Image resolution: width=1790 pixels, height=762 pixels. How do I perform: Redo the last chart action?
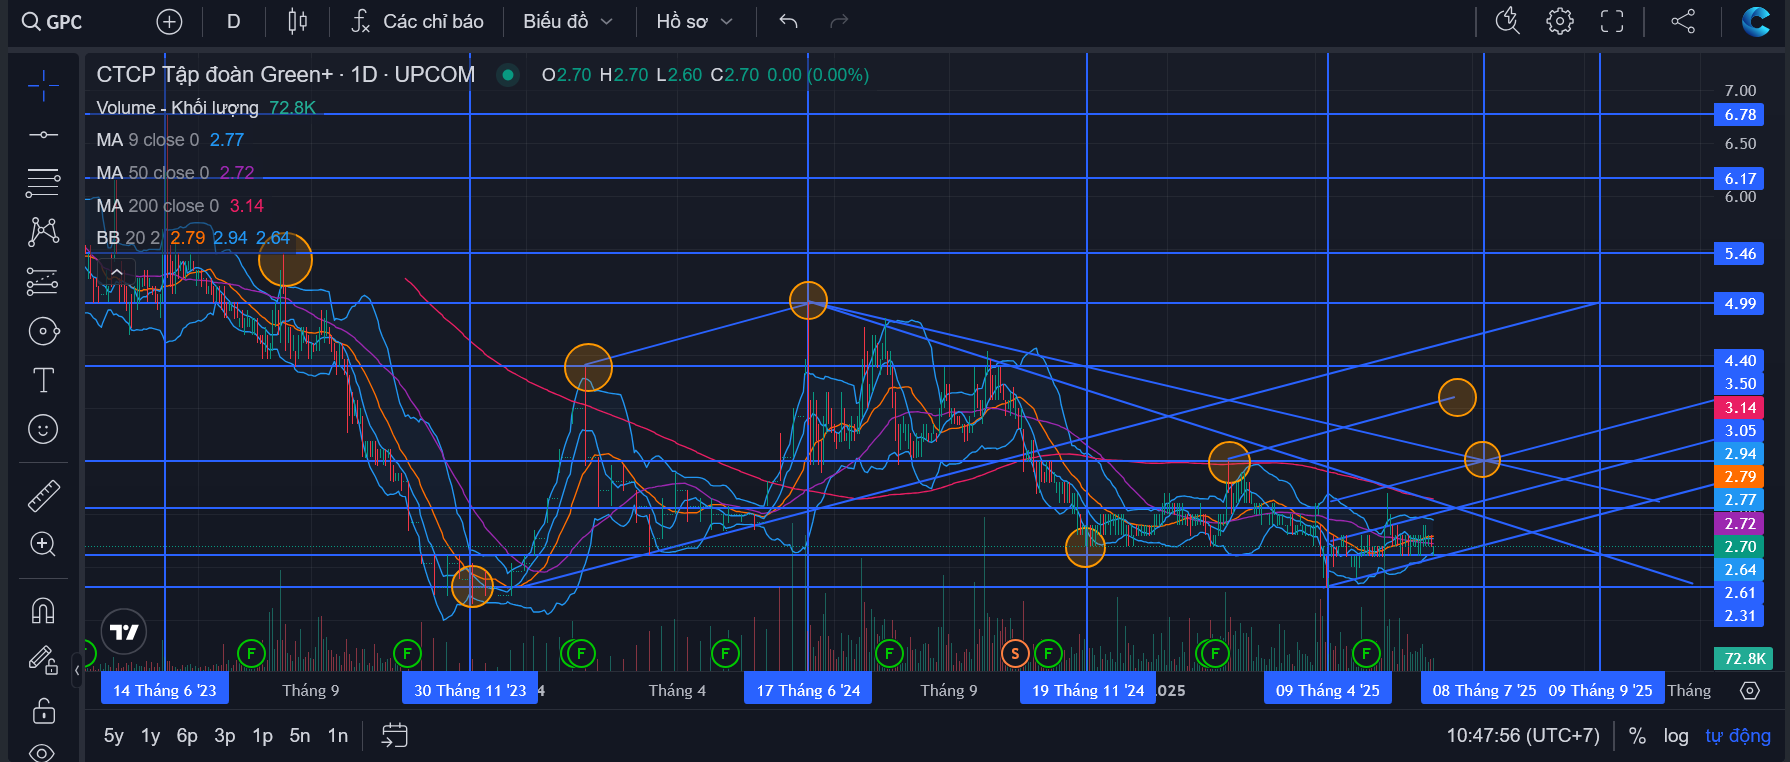tap(839, 21)
